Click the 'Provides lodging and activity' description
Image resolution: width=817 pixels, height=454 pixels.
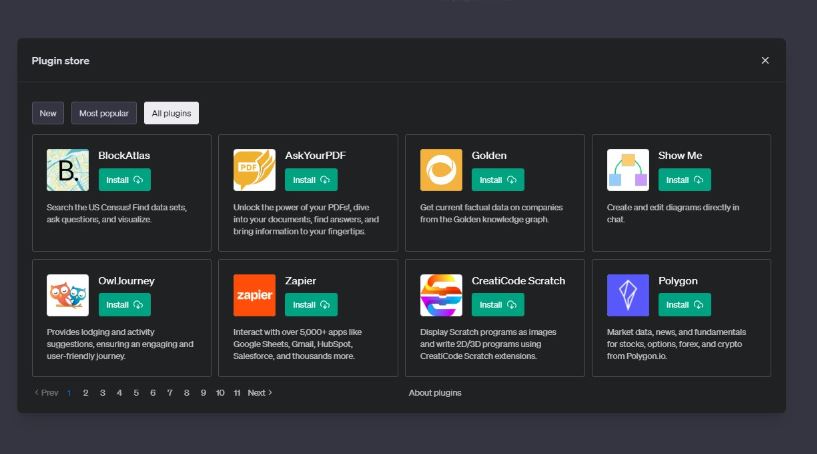[120, 344]
